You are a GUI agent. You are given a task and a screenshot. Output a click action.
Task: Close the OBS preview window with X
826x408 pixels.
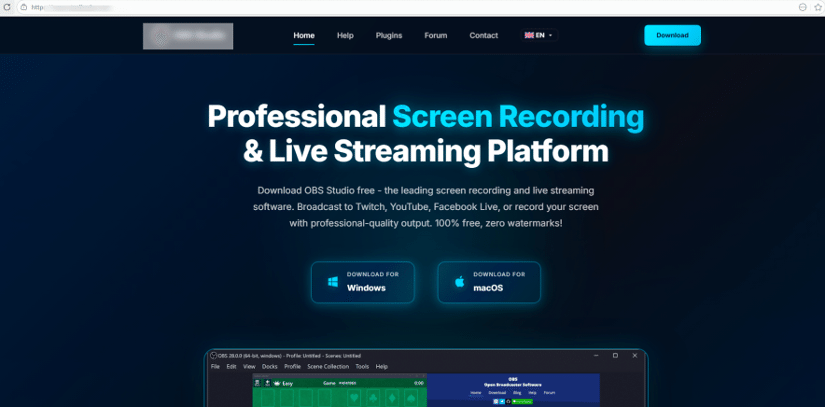pyautogui.click(x=635, y=355)
